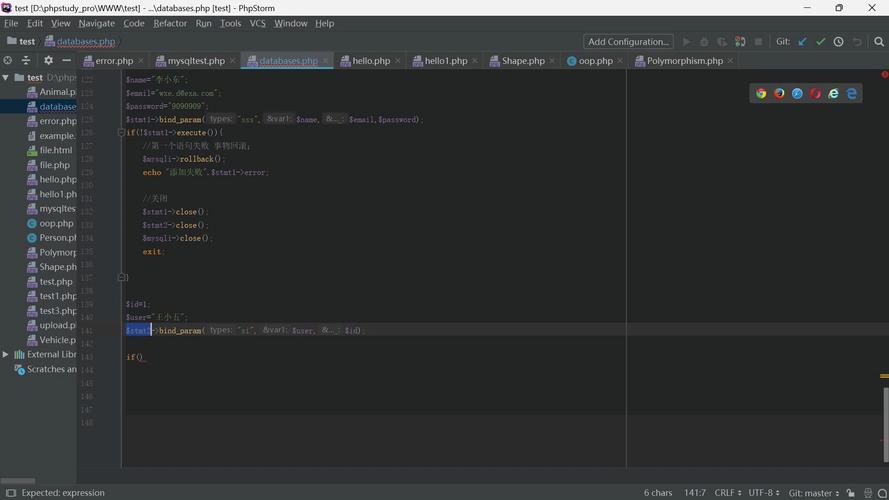The height and width of the screenshot is (500, 889).
Task: Click the editor vertical scrollbar thumb
Action: [x=885, y=424]
